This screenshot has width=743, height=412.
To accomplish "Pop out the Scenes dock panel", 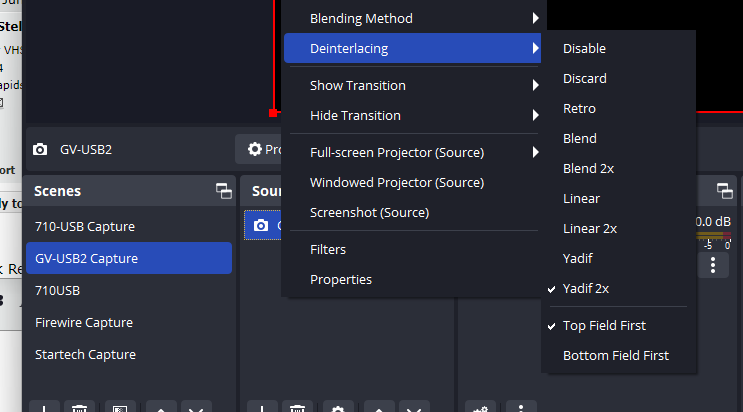I will (223, 191).
